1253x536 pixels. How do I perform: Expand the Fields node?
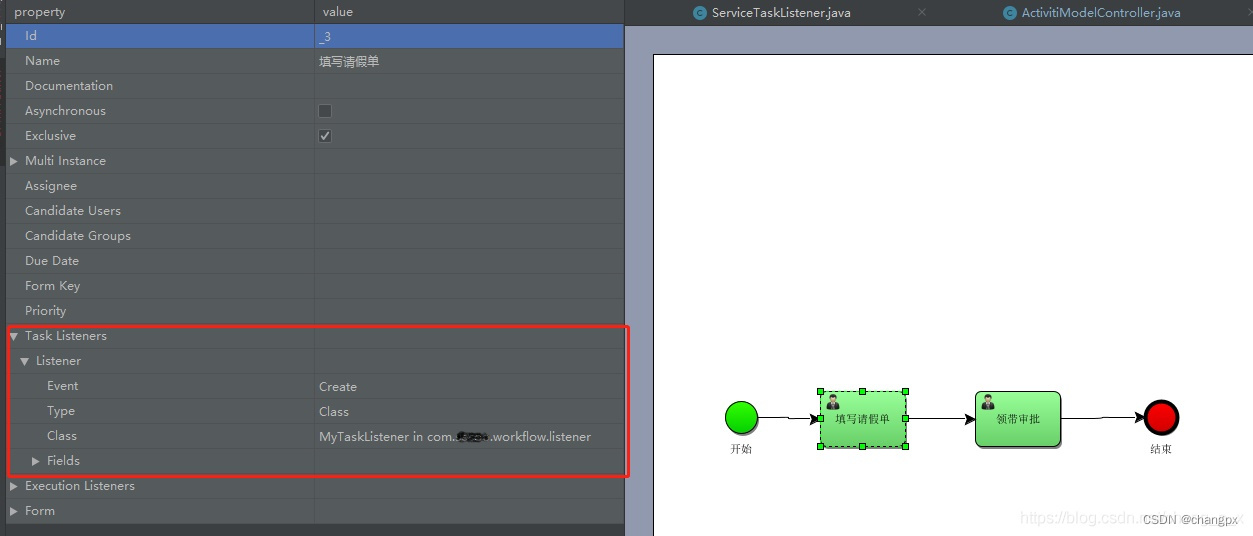tap(36, 461)
